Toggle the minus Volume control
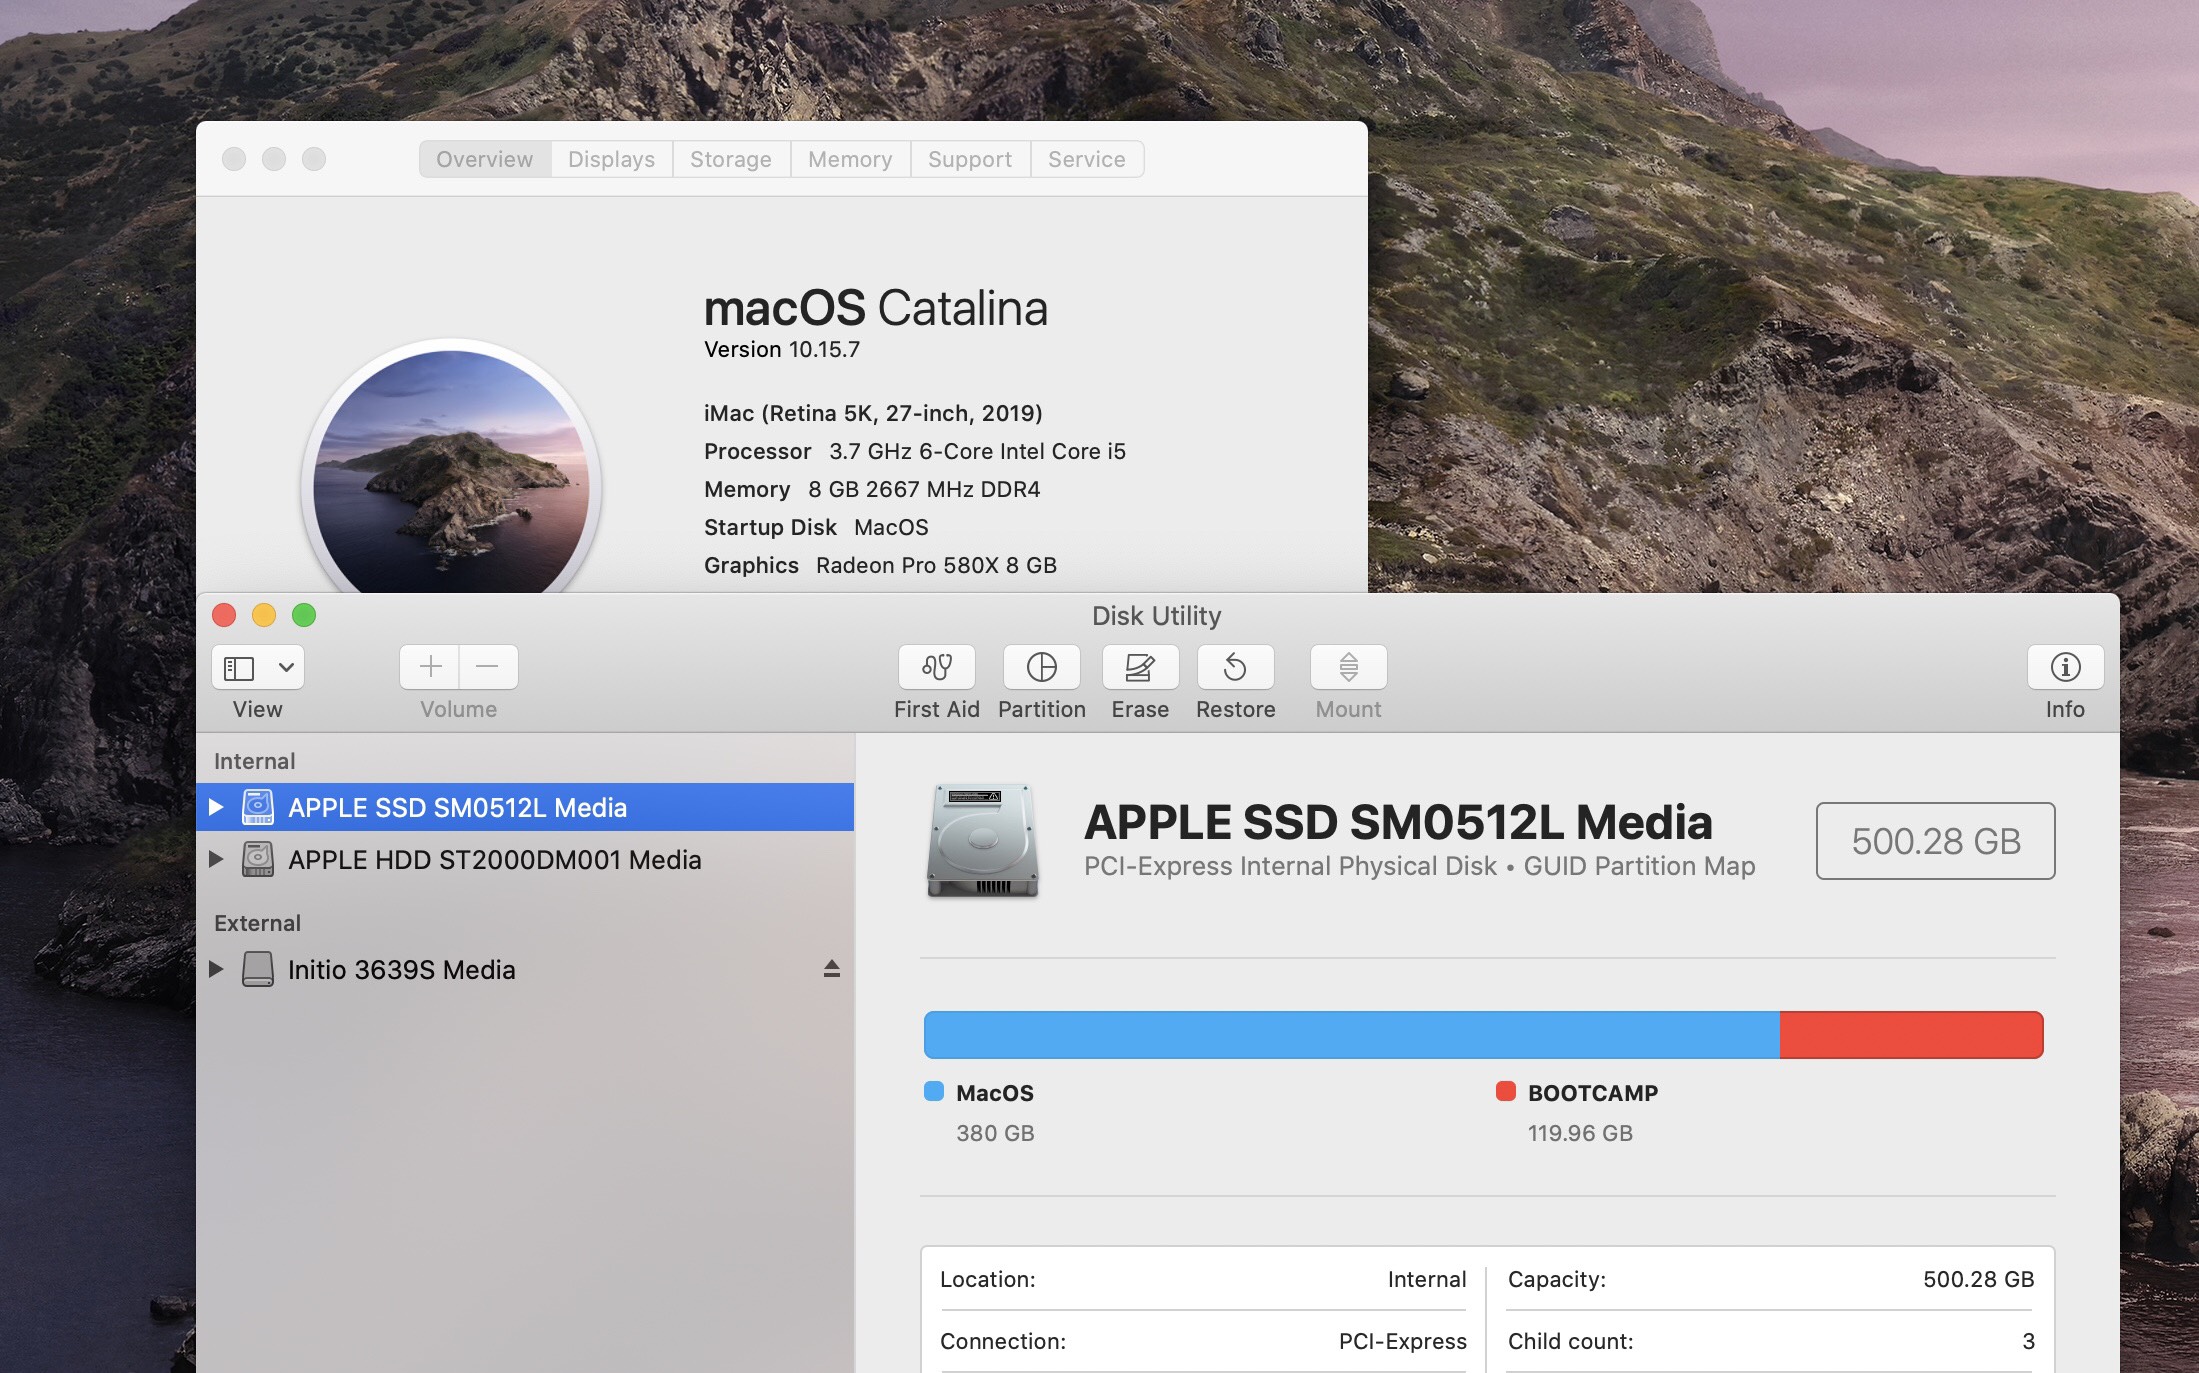 [x=488, y=667]
